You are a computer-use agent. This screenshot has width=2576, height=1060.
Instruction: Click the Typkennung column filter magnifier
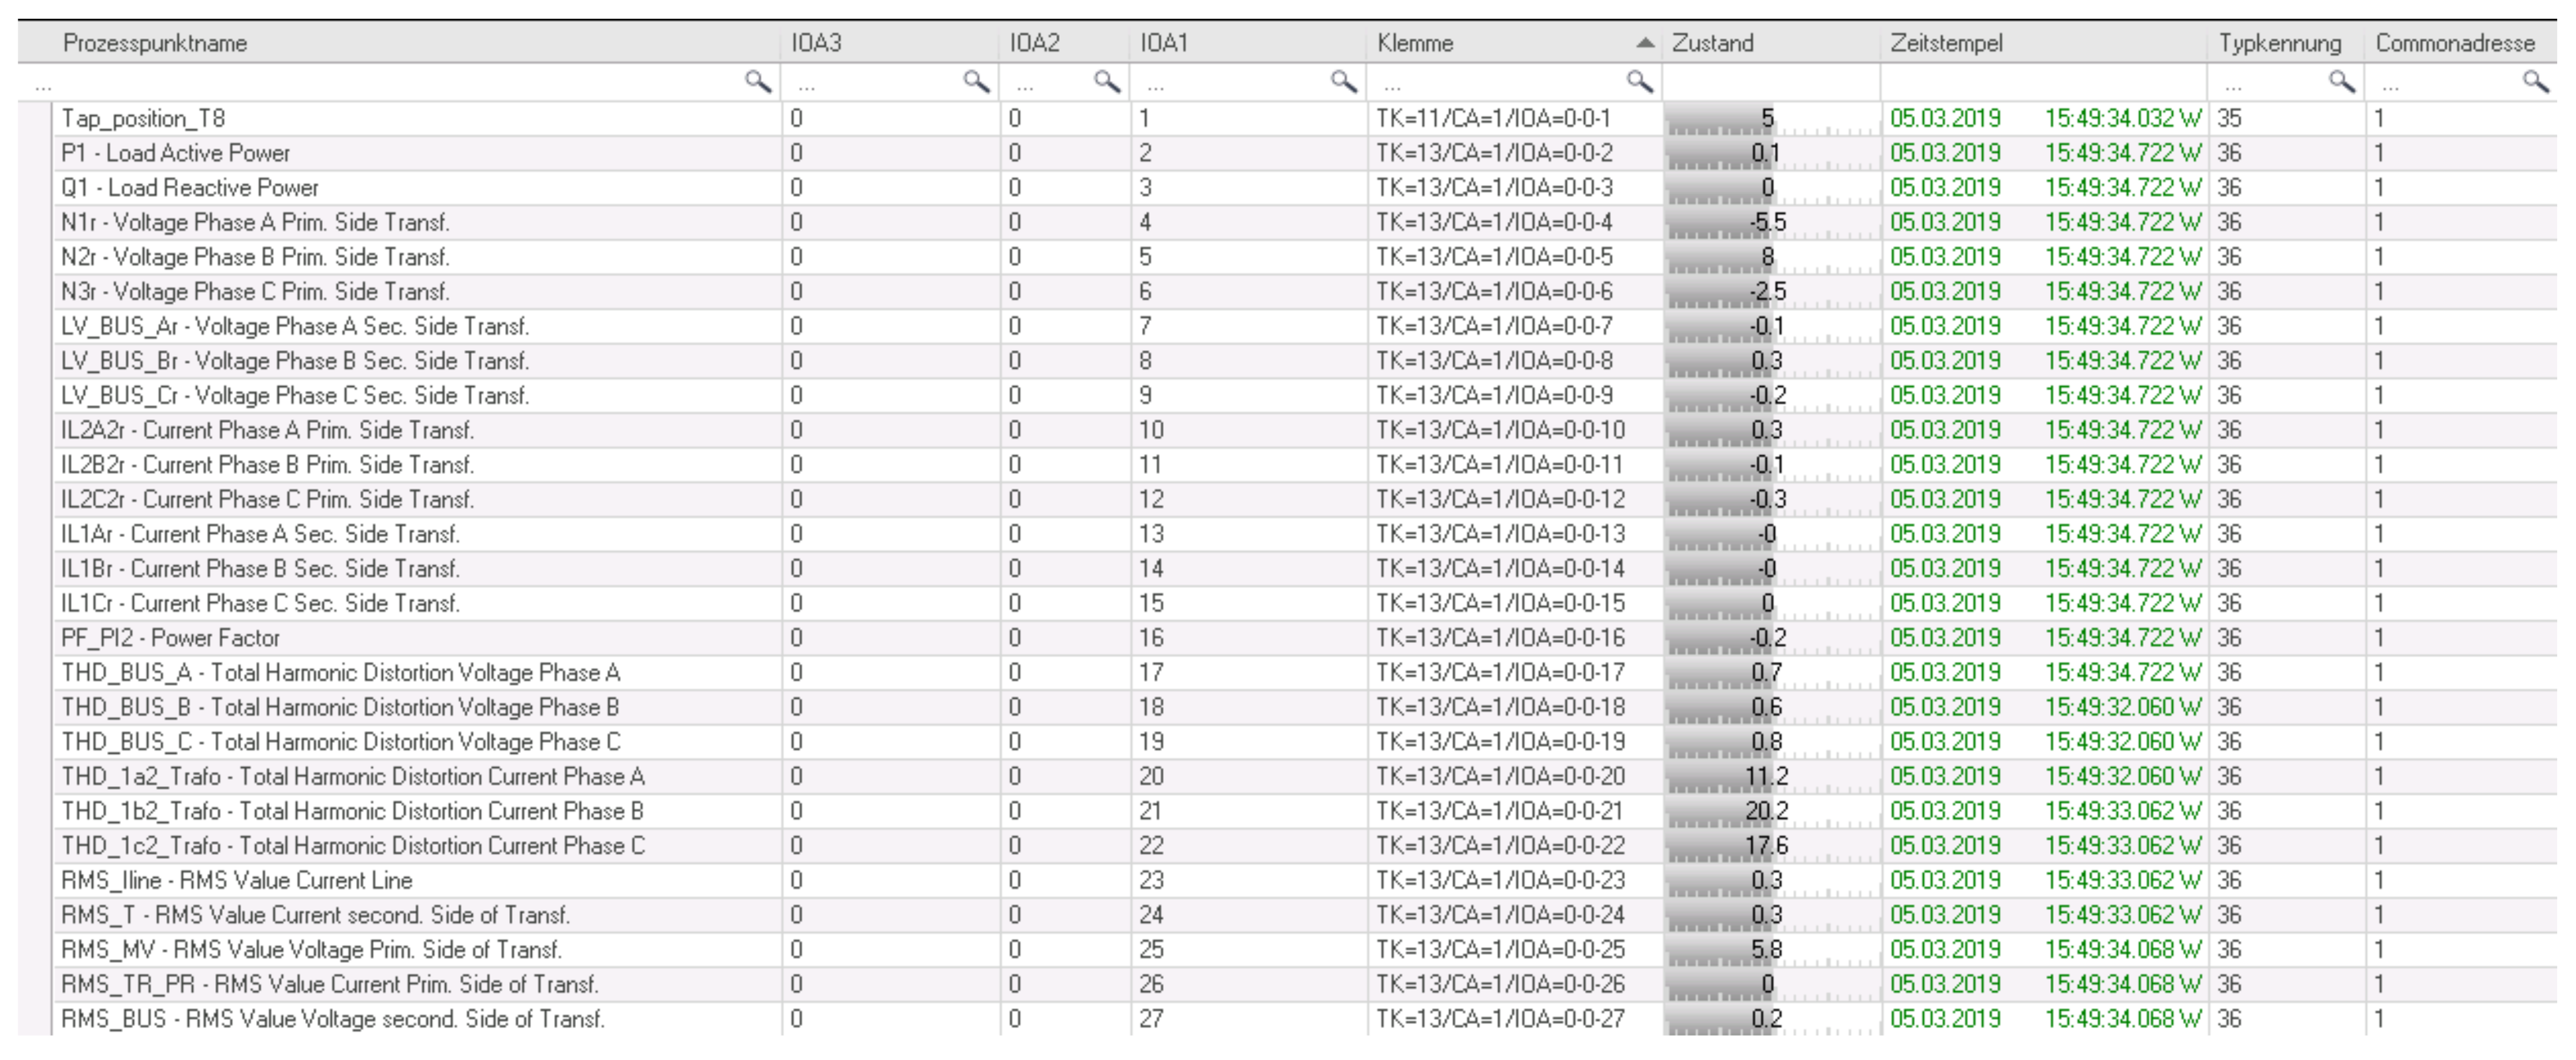pos(2341,82)
